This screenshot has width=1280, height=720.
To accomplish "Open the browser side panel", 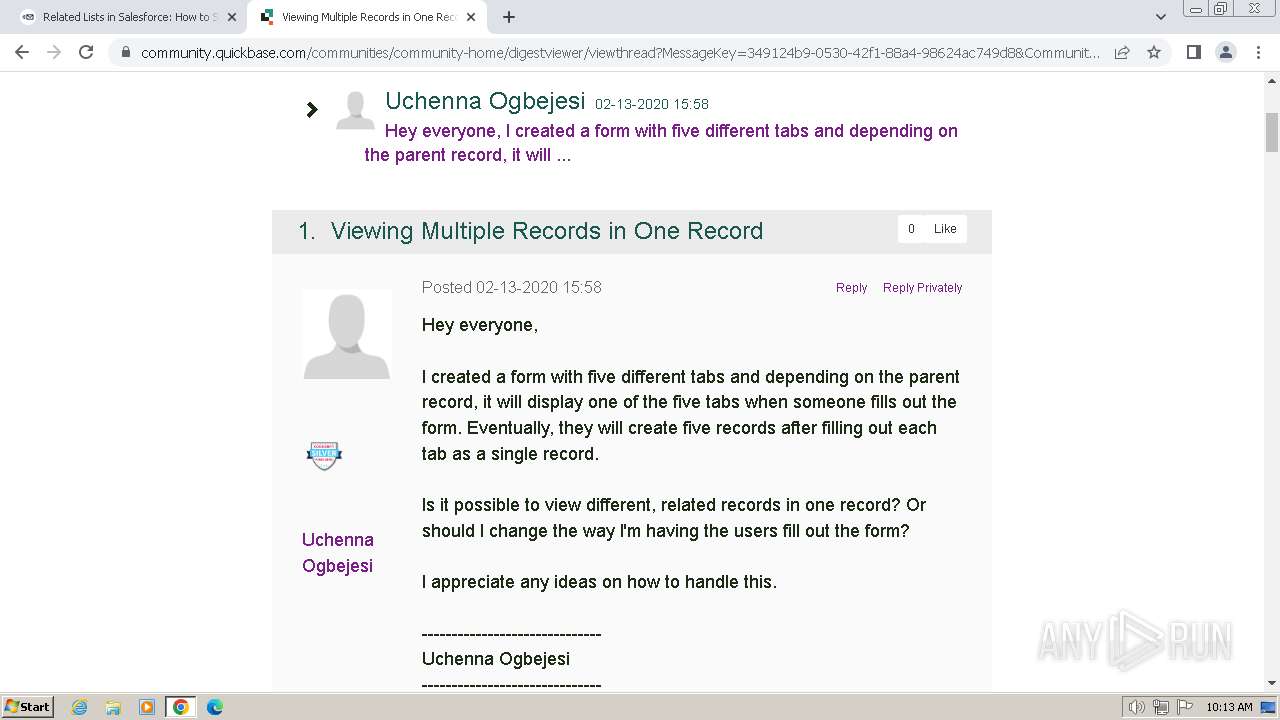I will coord(1193,52).
